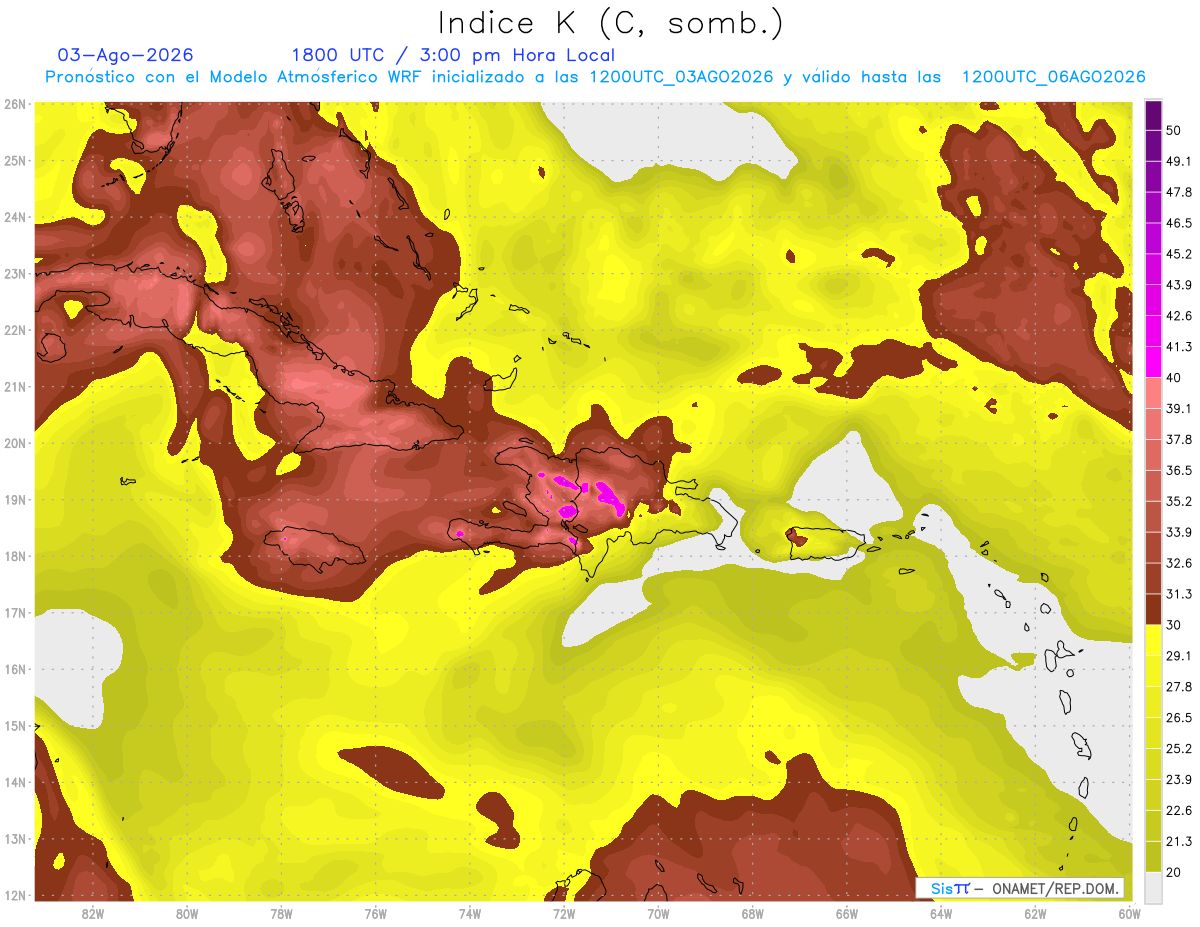Screen dimensions: 1200x927
Task: Click the colorbar label "23.9"
Action: [1179, 780]
